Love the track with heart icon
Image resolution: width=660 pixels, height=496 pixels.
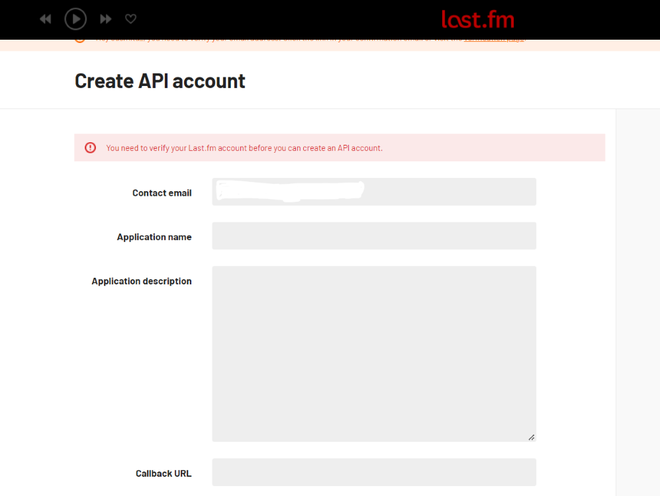tap(131, 19)
